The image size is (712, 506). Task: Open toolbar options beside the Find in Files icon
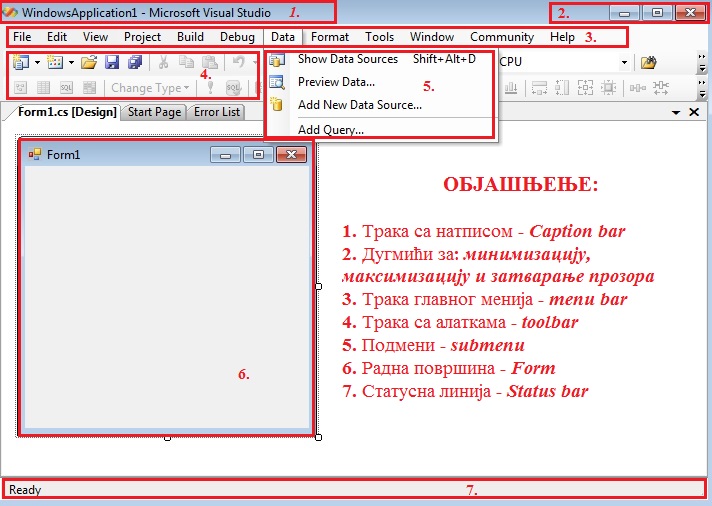[x=702, y=63]
